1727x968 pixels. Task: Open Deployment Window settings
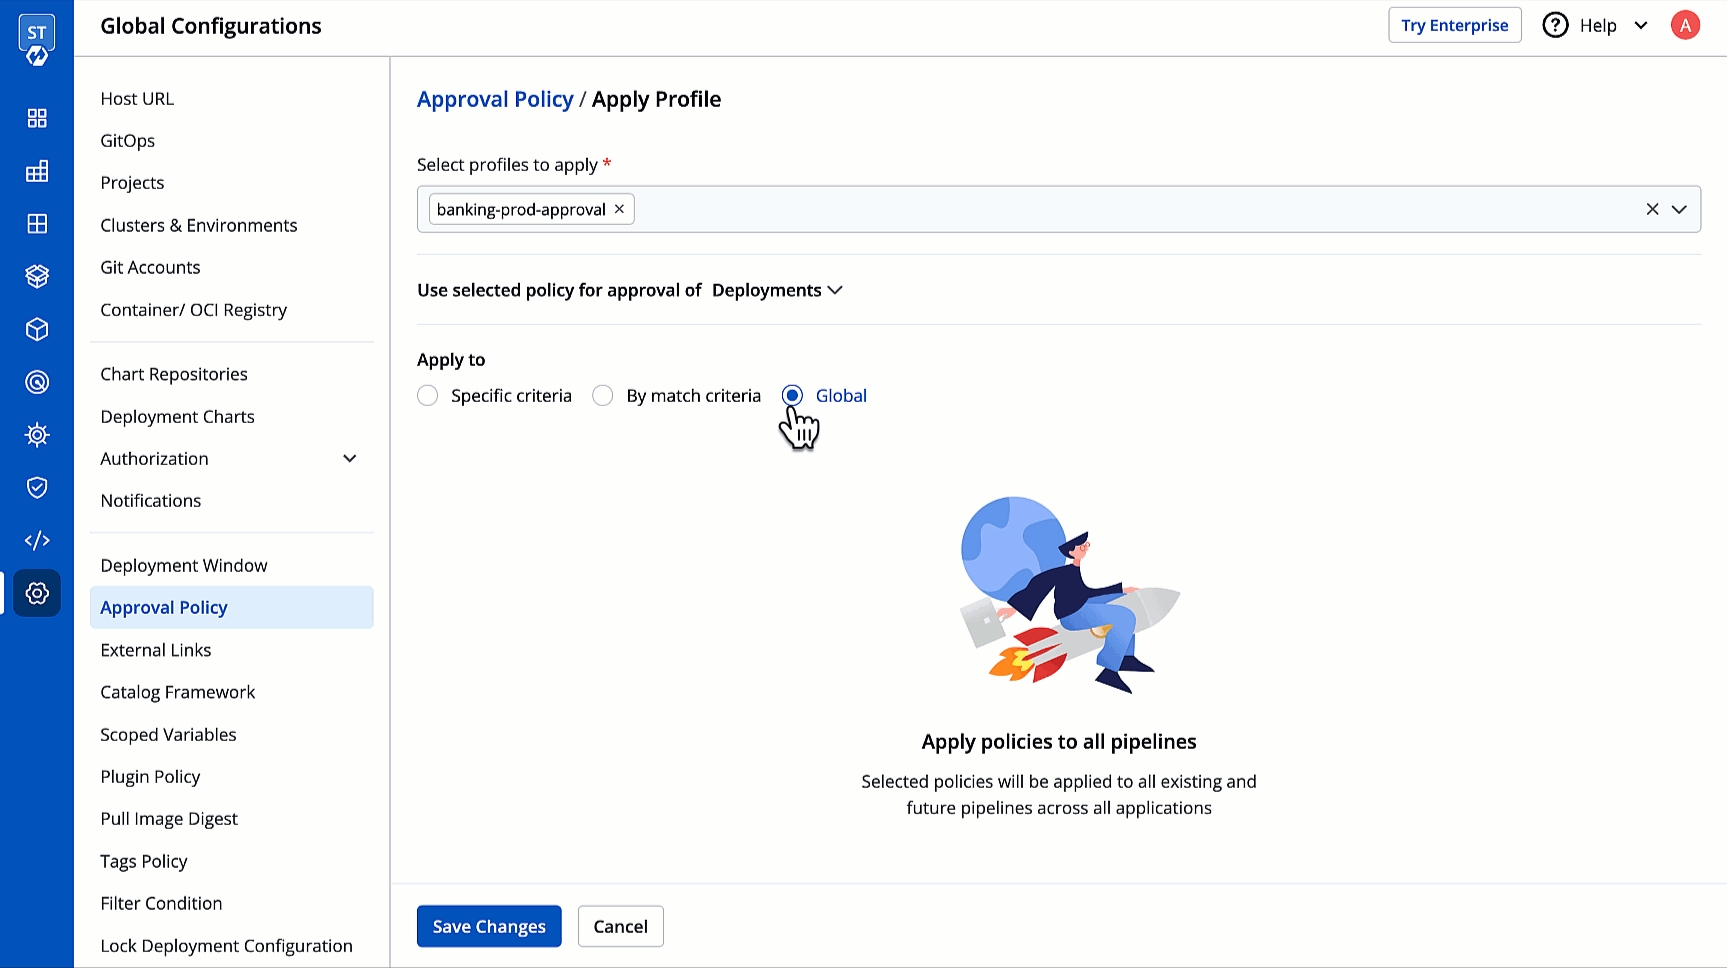click(184, 566)
